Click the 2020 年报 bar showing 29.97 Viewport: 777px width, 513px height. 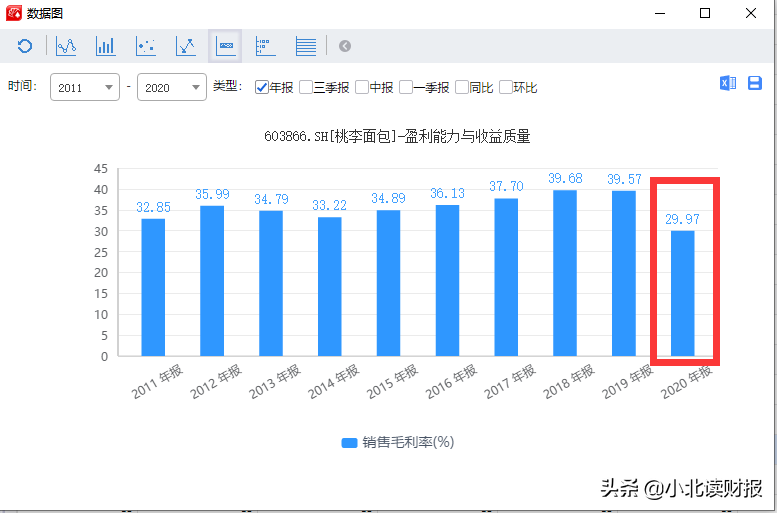pyautogui.click(x=683, y=293)
